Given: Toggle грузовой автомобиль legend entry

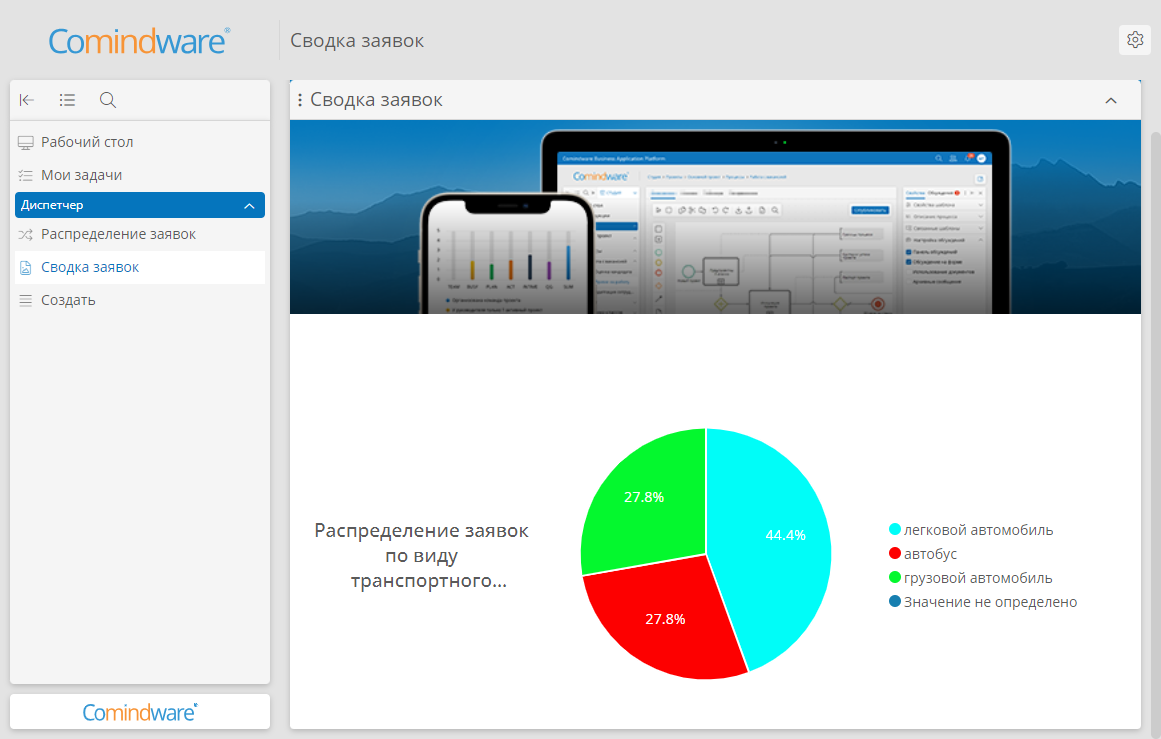Looking at the screenshot, I should (x=970, y=578).
